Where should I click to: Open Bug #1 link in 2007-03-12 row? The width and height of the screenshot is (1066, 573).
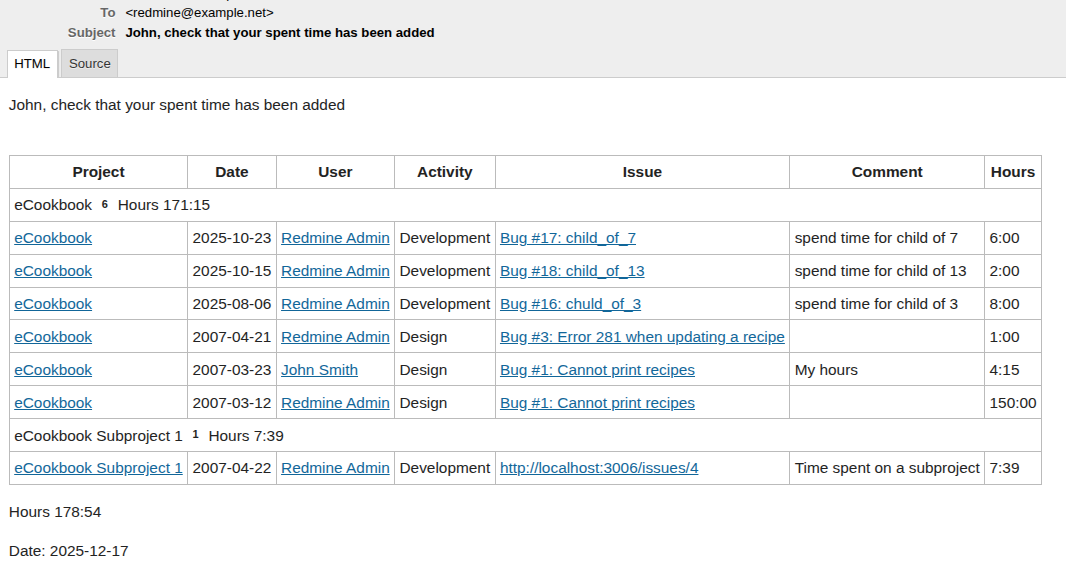click(597, 403)
